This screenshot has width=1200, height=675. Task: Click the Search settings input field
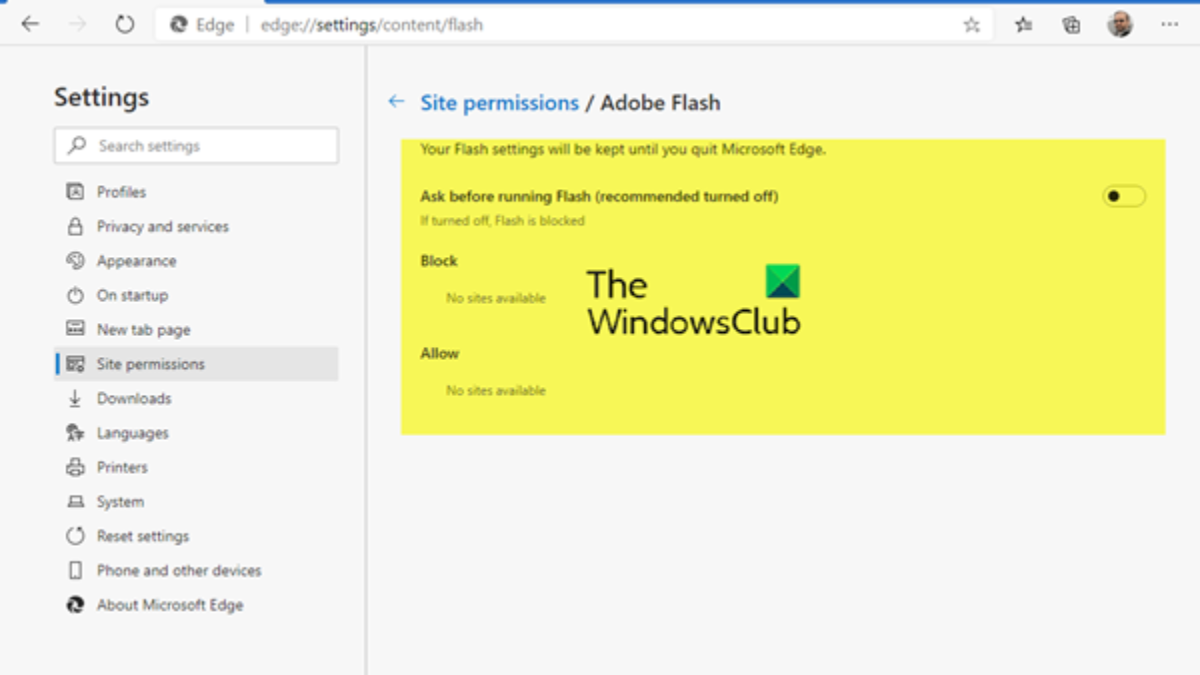point(196,146)
